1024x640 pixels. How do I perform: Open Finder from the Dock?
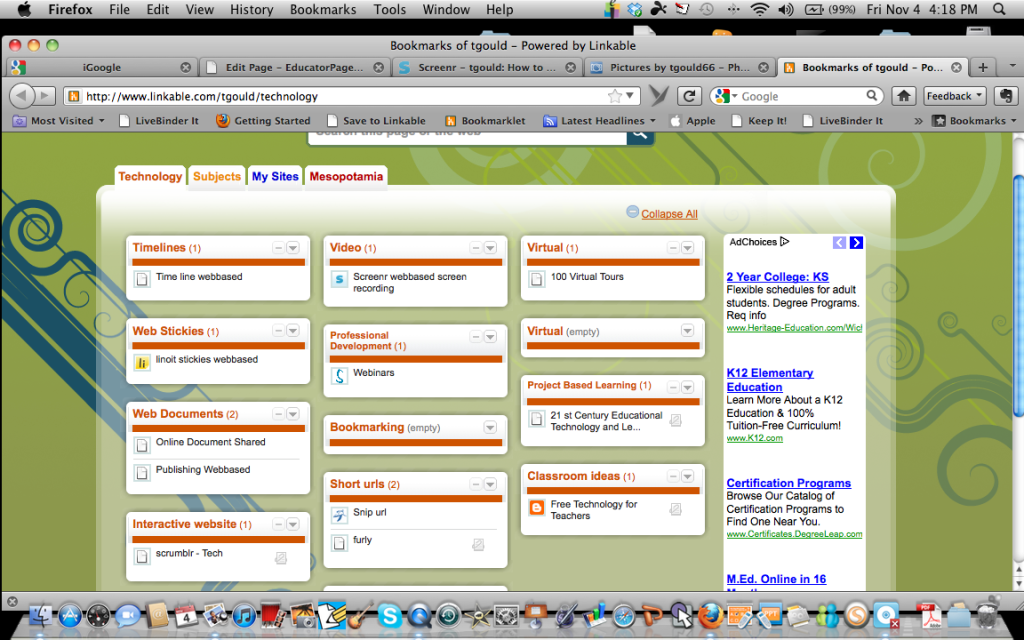(x=41, y=615)
